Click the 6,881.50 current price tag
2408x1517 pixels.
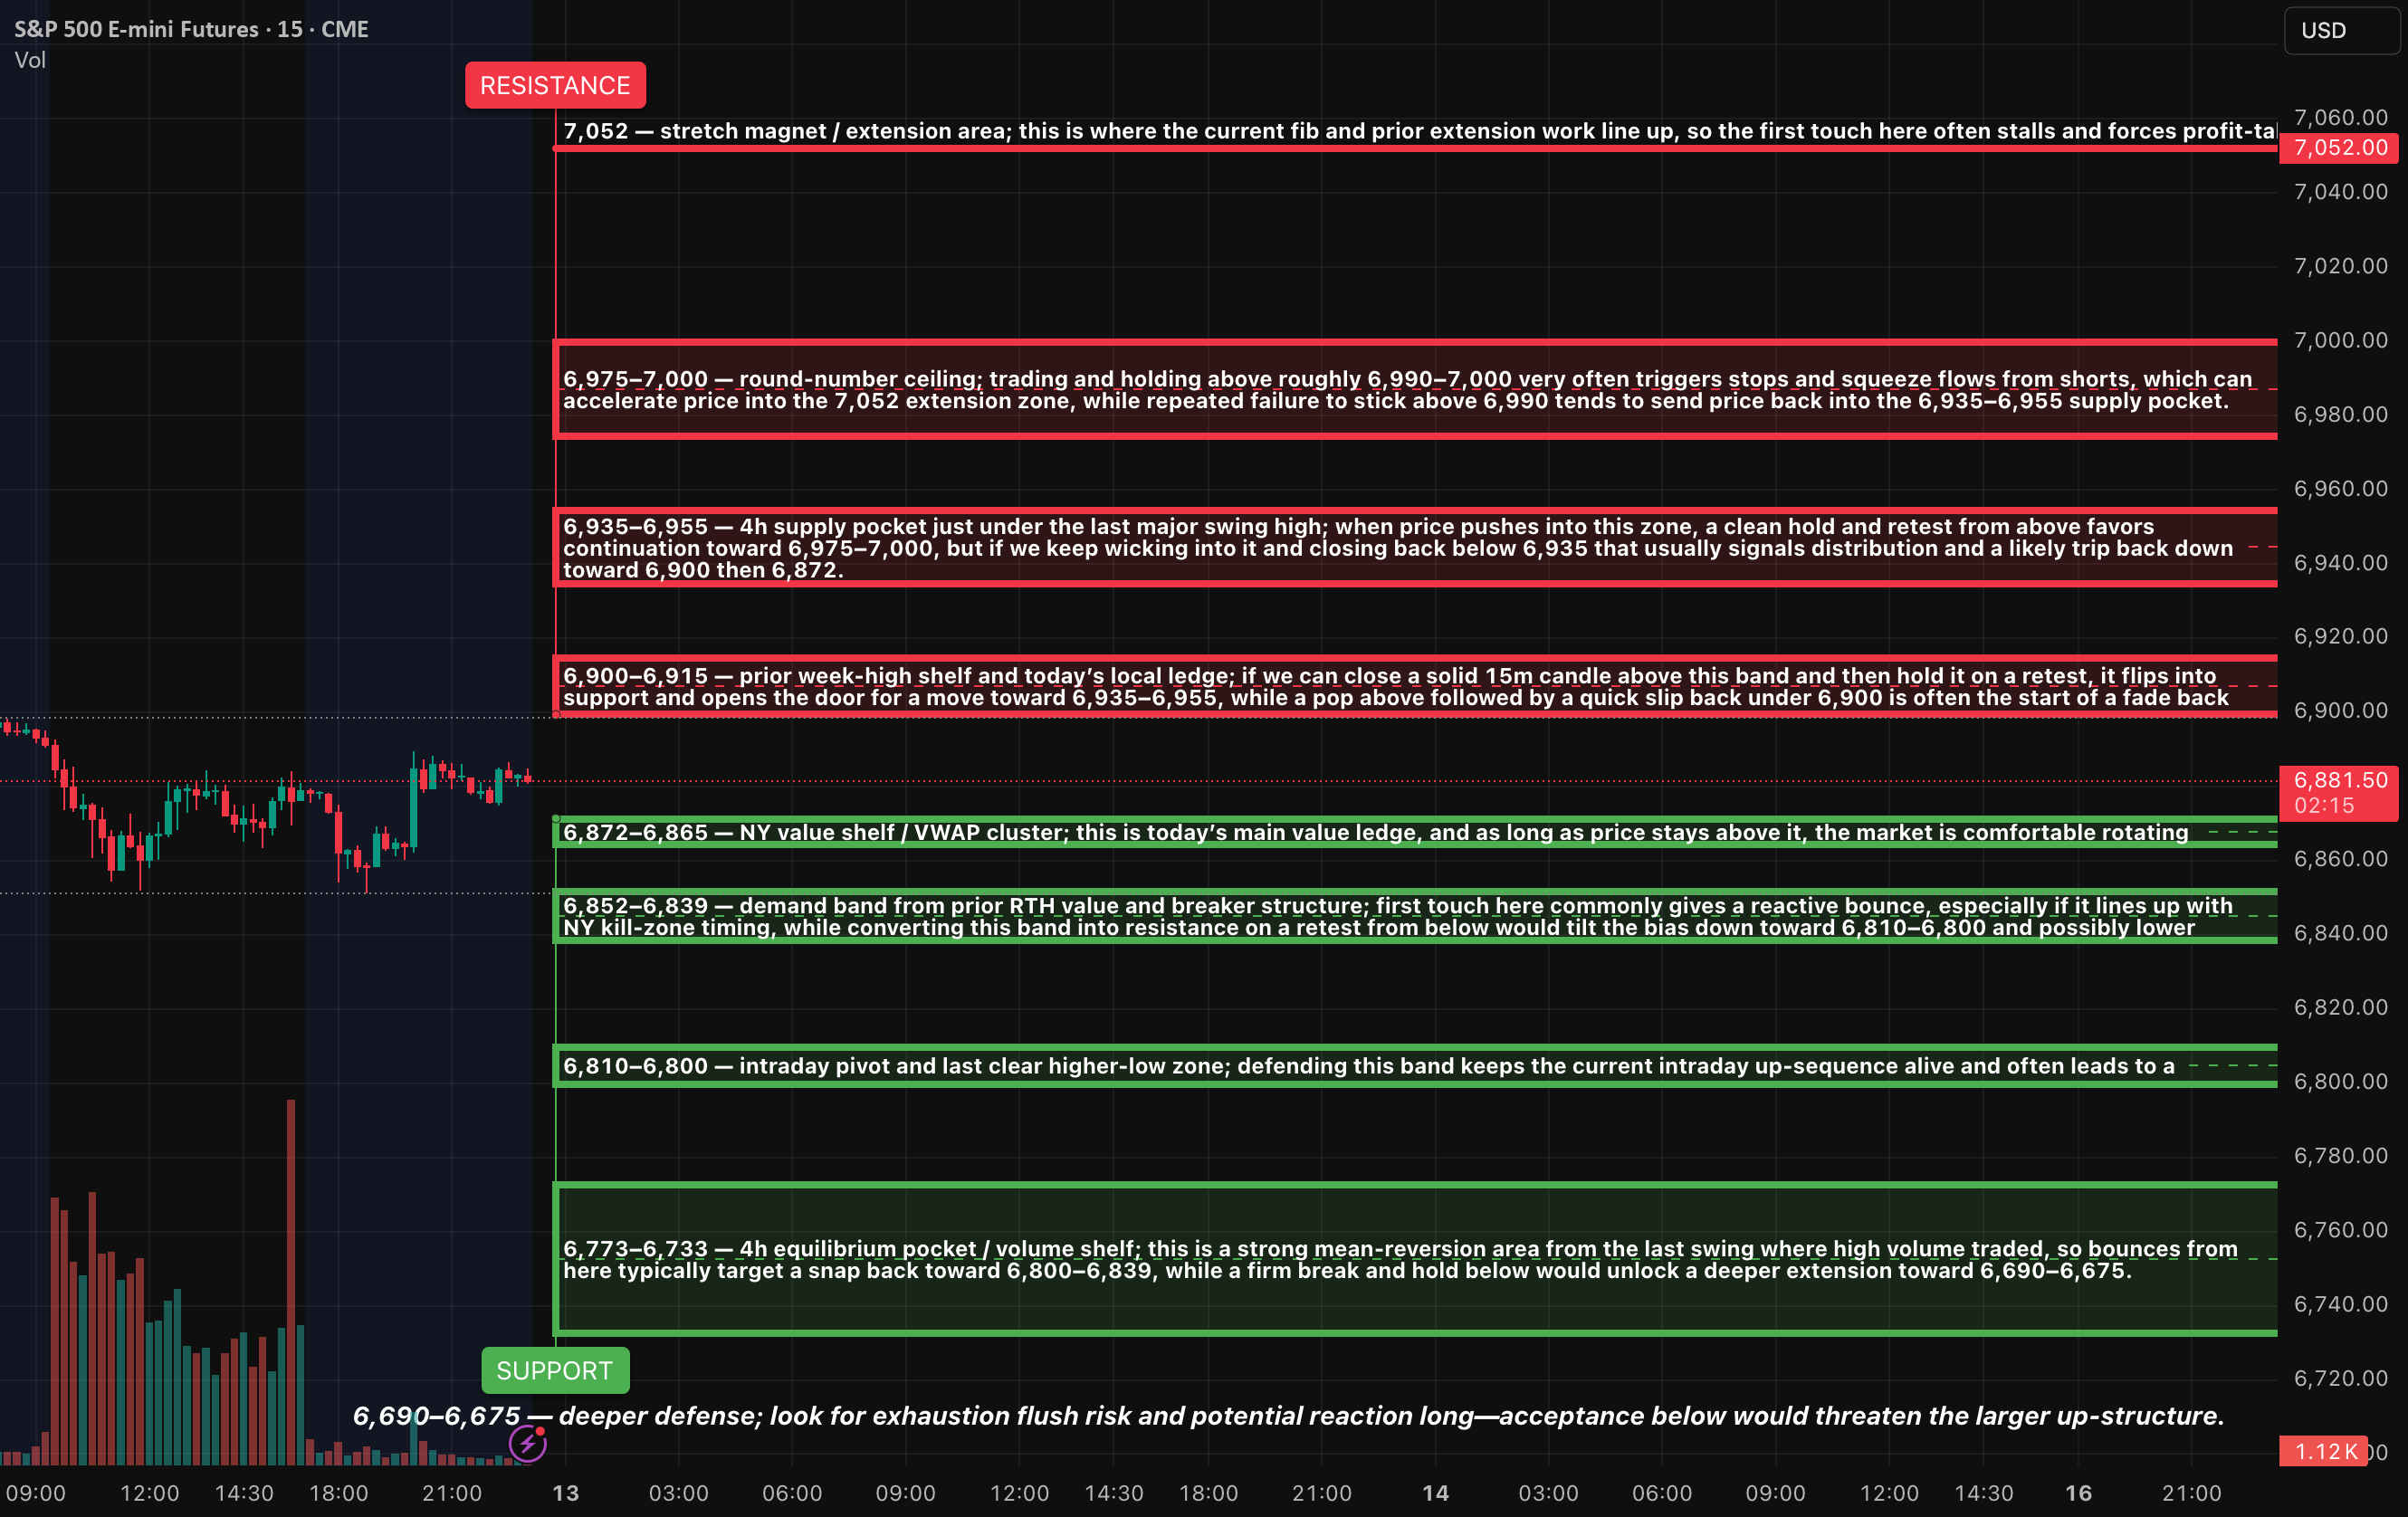2337,781
